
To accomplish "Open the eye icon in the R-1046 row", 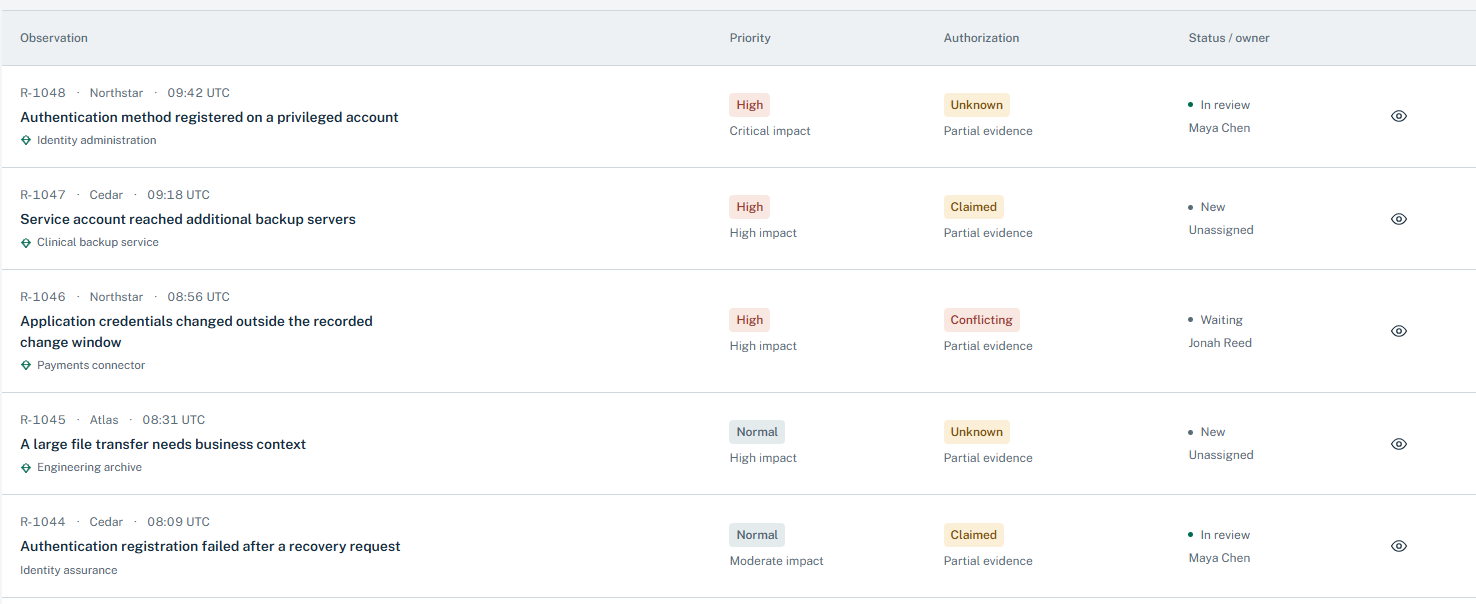I will click(x=1399, y=331).
